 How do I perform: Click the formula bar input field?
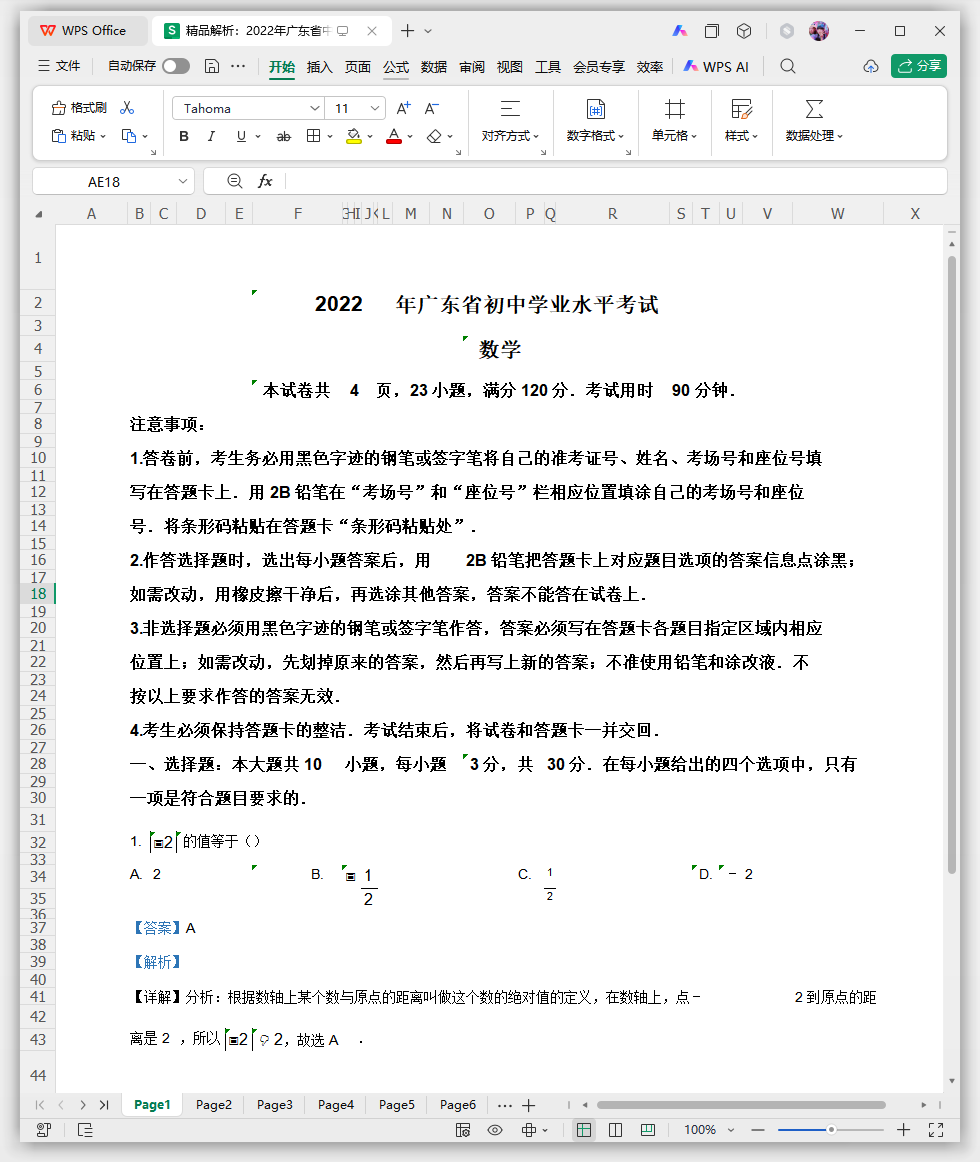(x=615, y=181)
